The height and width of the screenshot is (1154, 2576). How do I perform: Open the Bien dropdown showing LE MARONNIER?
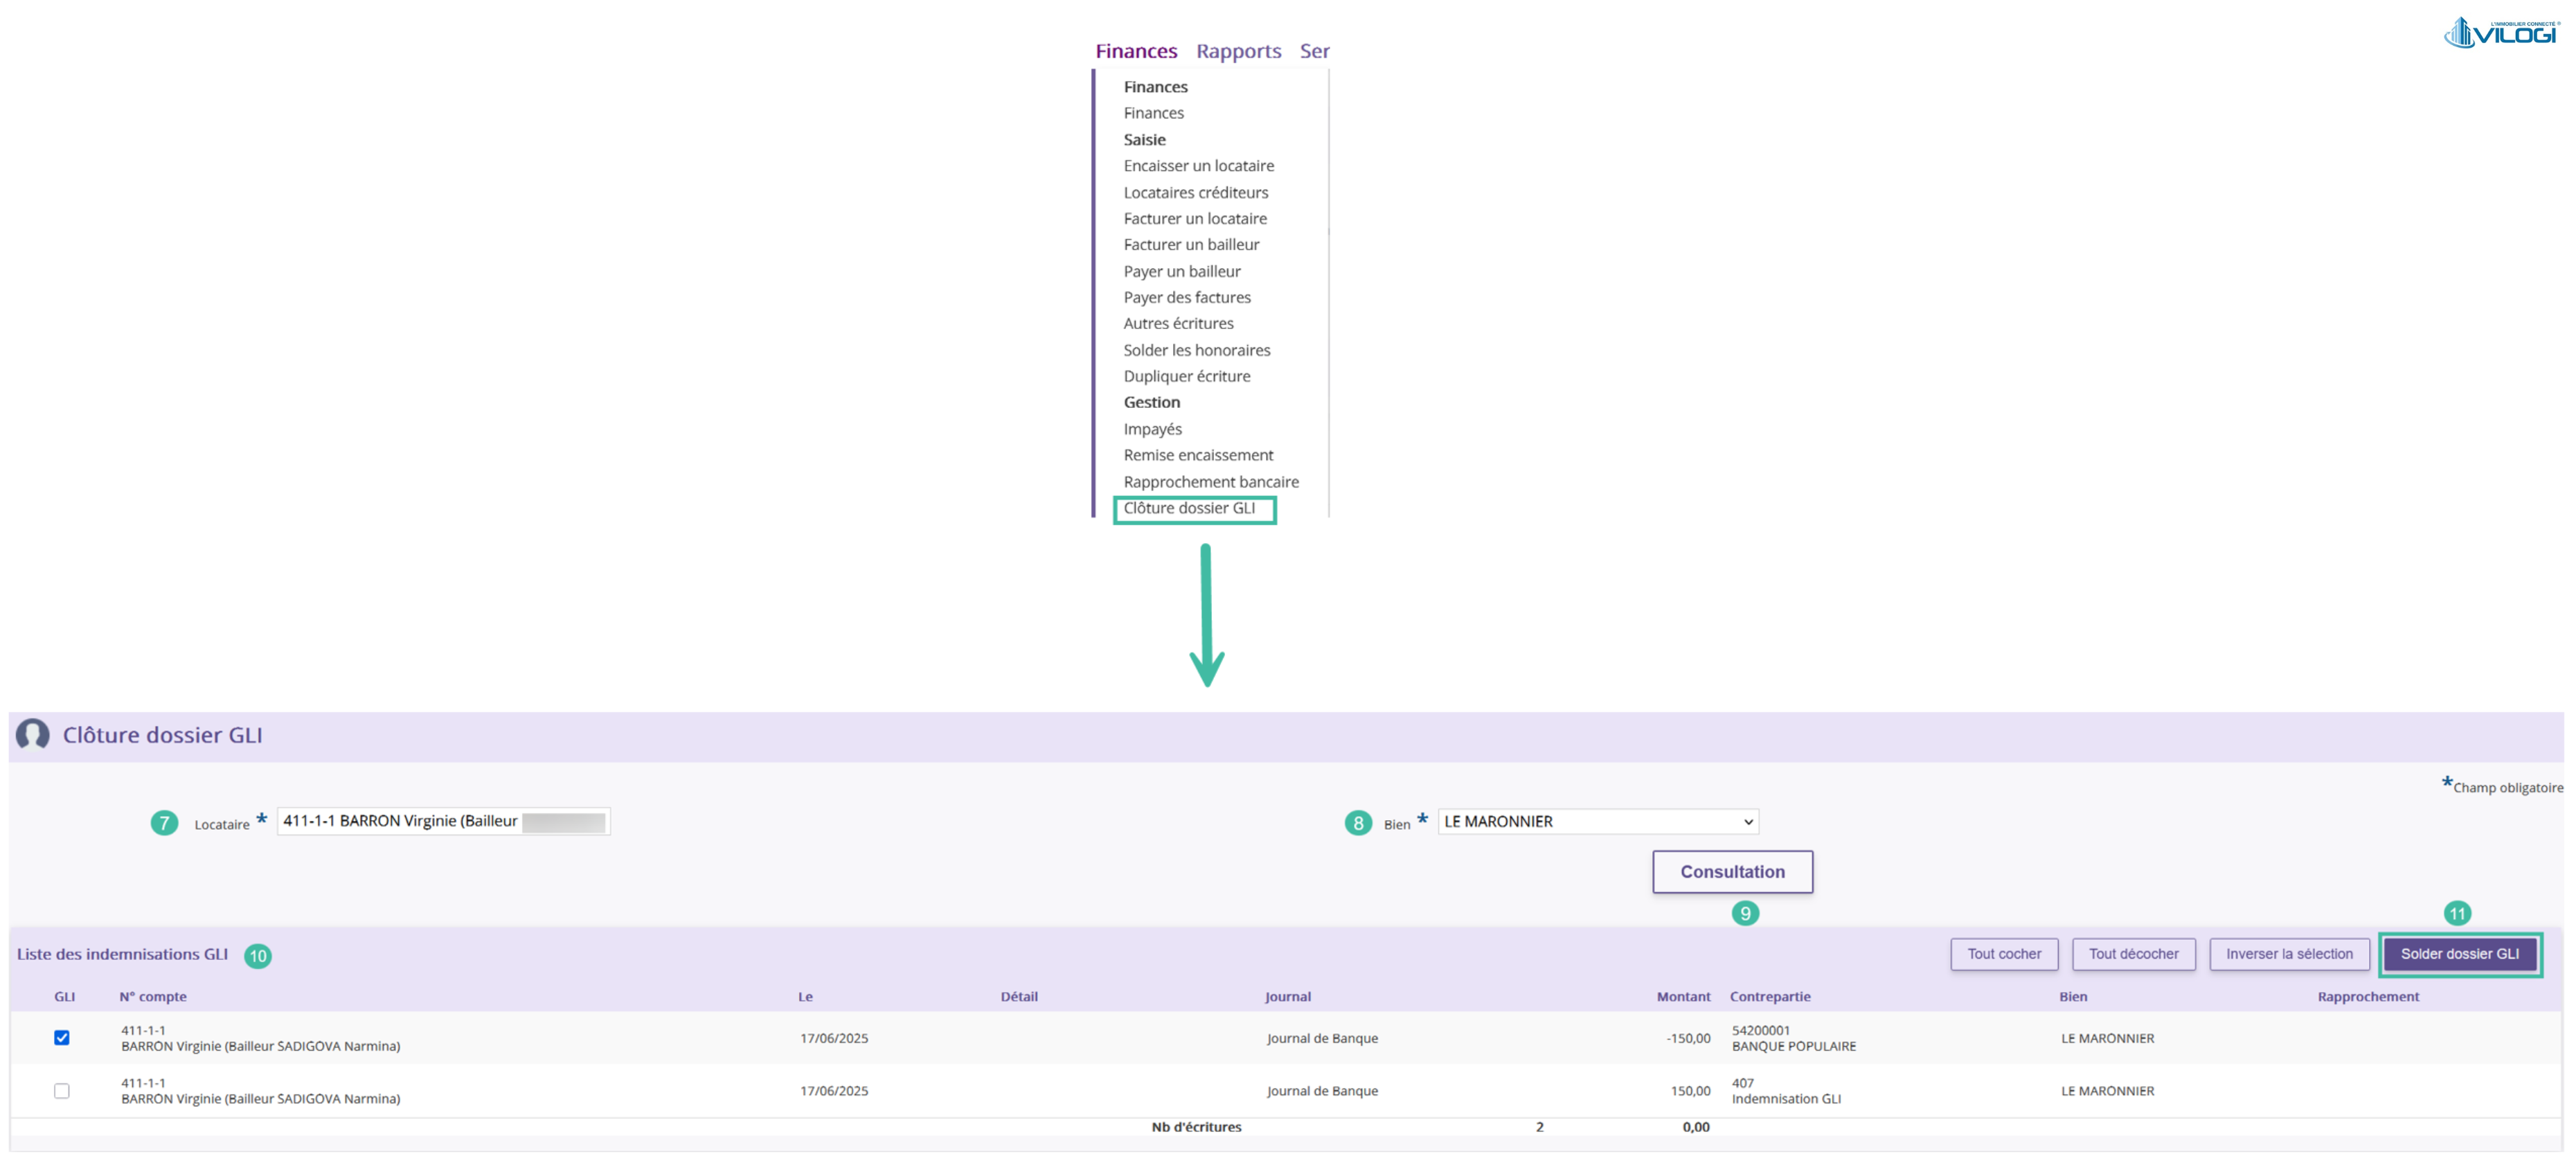(x=1598, y=822)
